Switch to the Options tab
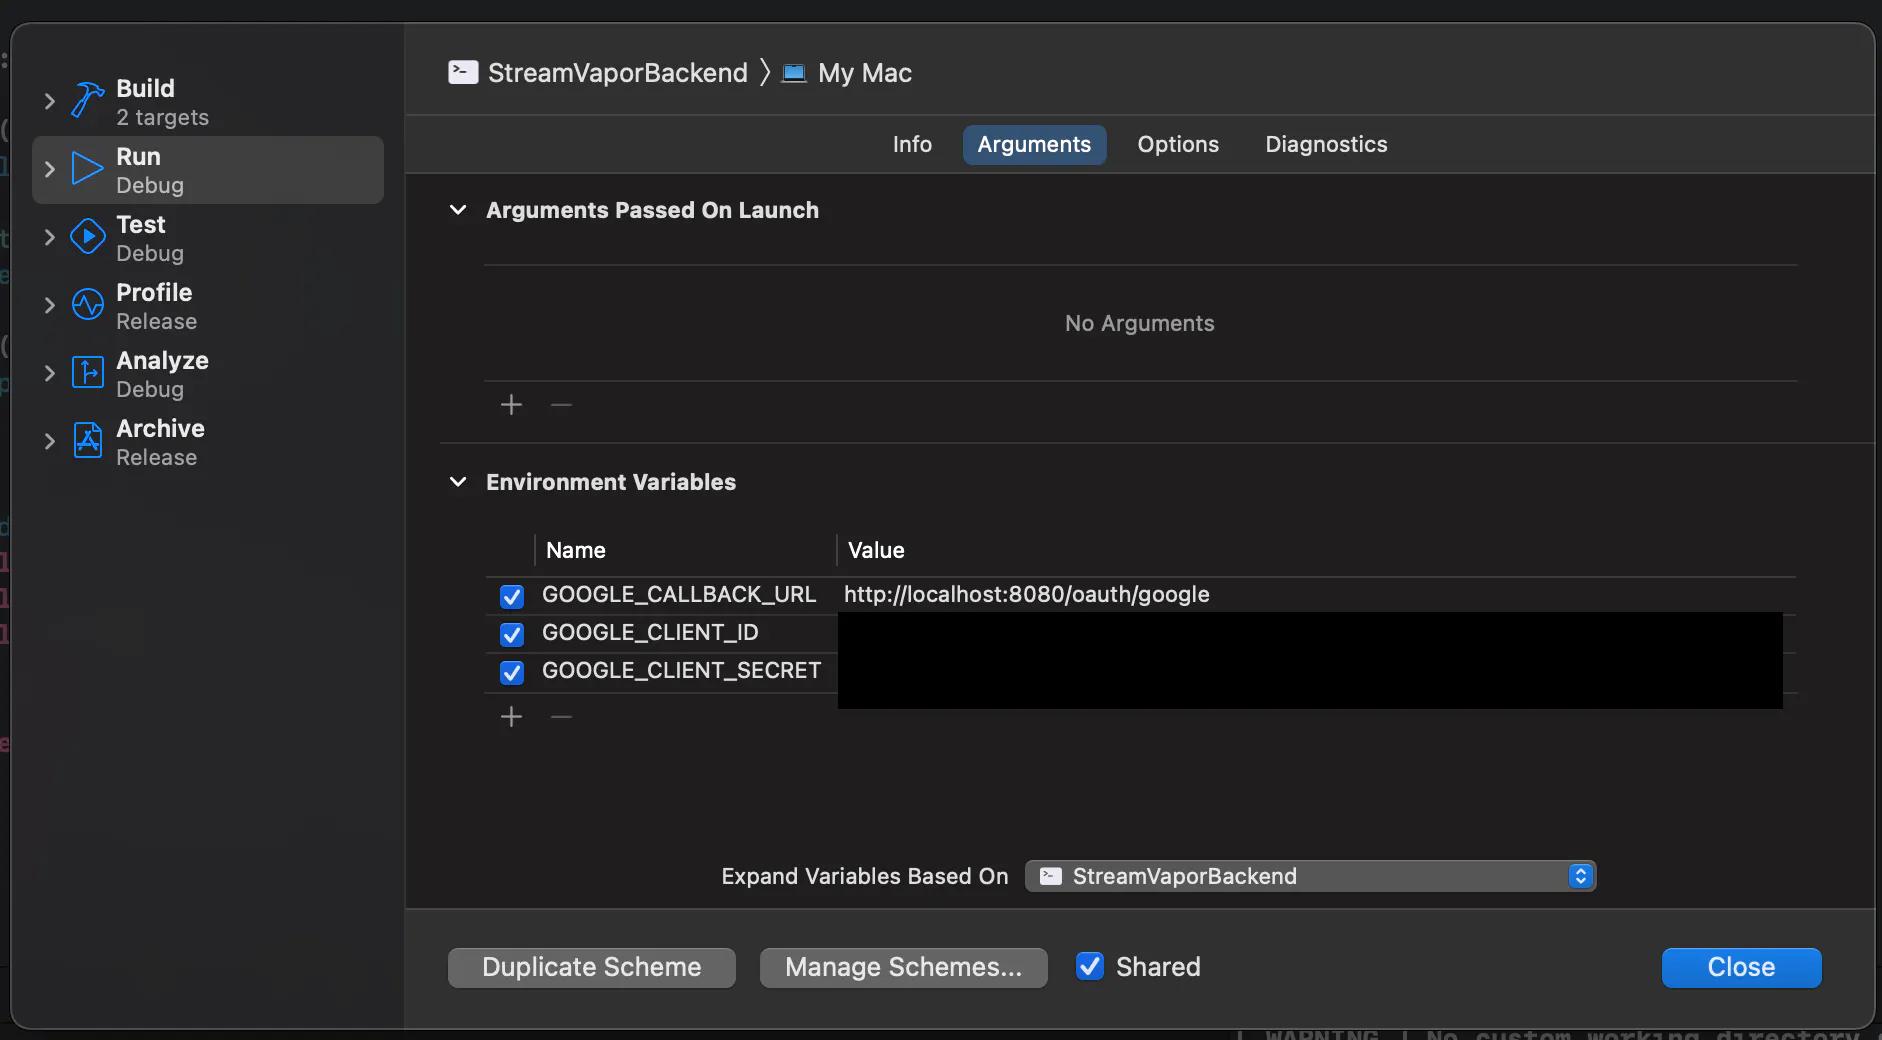Image resolution: width=1882 pixels, height=1040 pixels. (x=1178, y=144)
